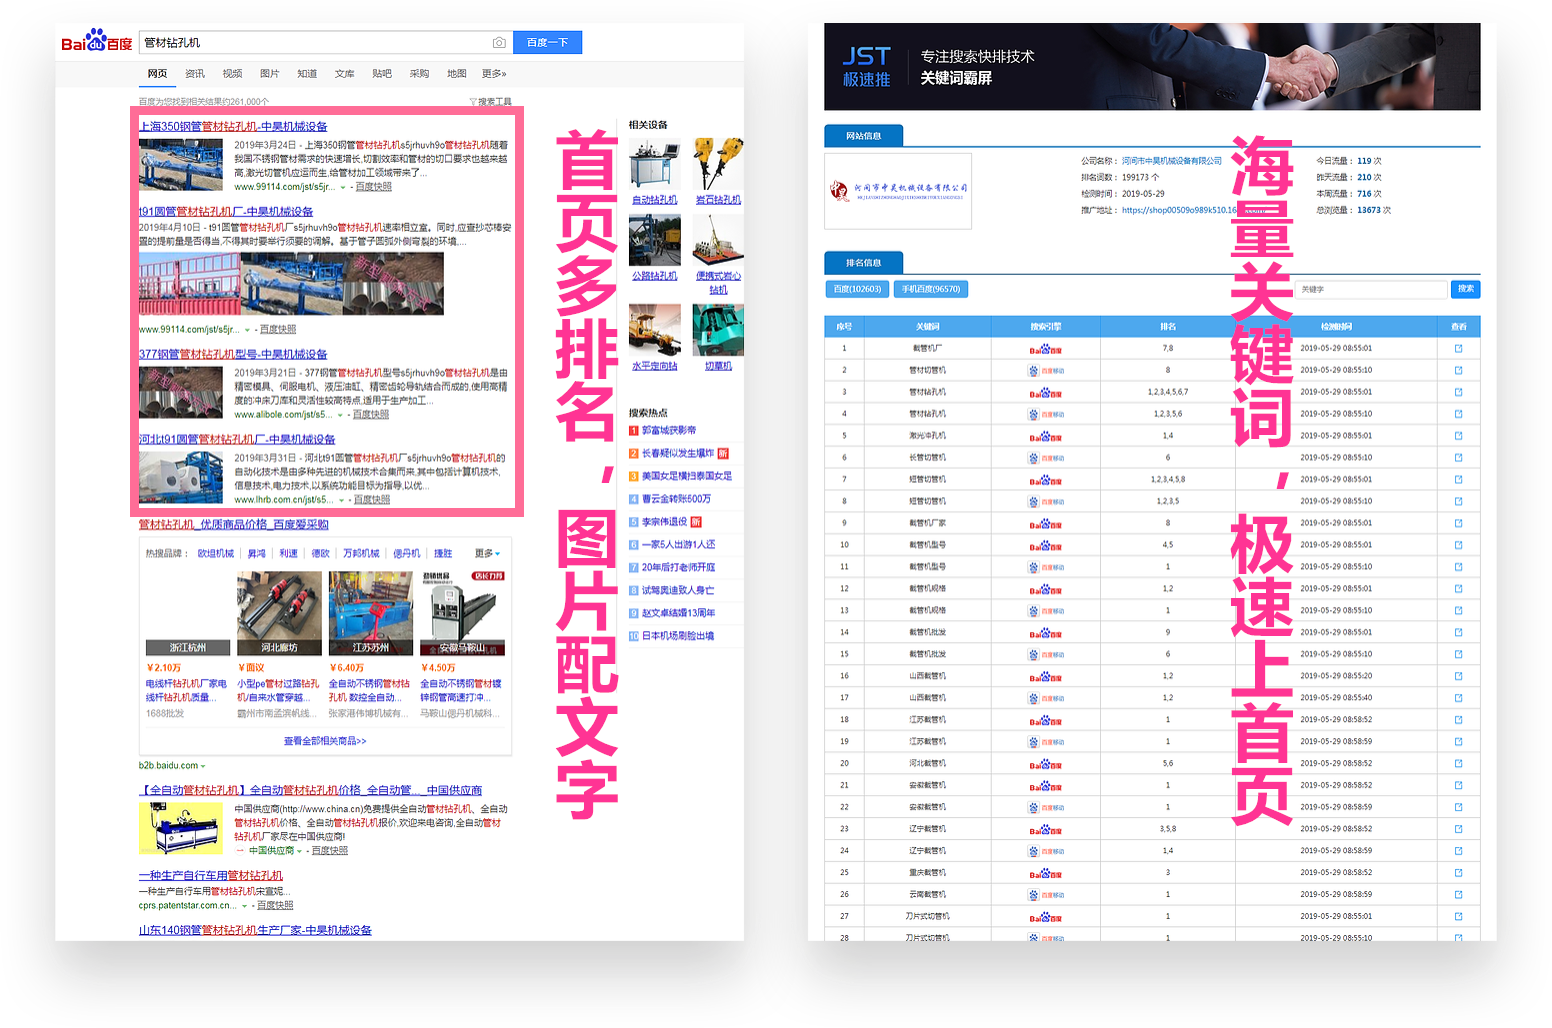1552x1028 pixels.
Task: Open the 河间市中昊机械设备有限公司 company link
Action: click(1172, 161)
